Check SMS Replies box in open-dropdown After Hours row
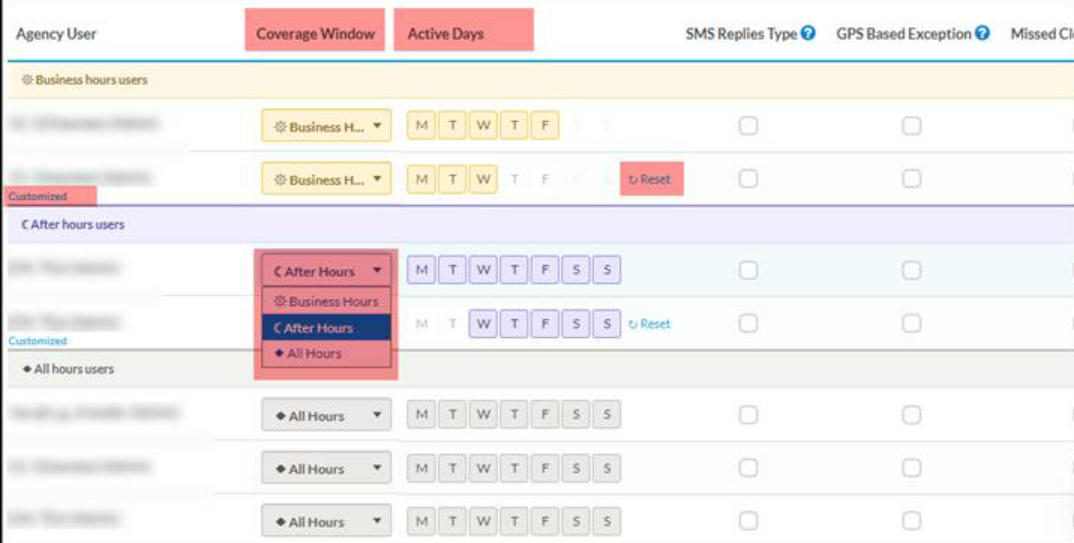 pyautogui.click(x=748, y=270)
